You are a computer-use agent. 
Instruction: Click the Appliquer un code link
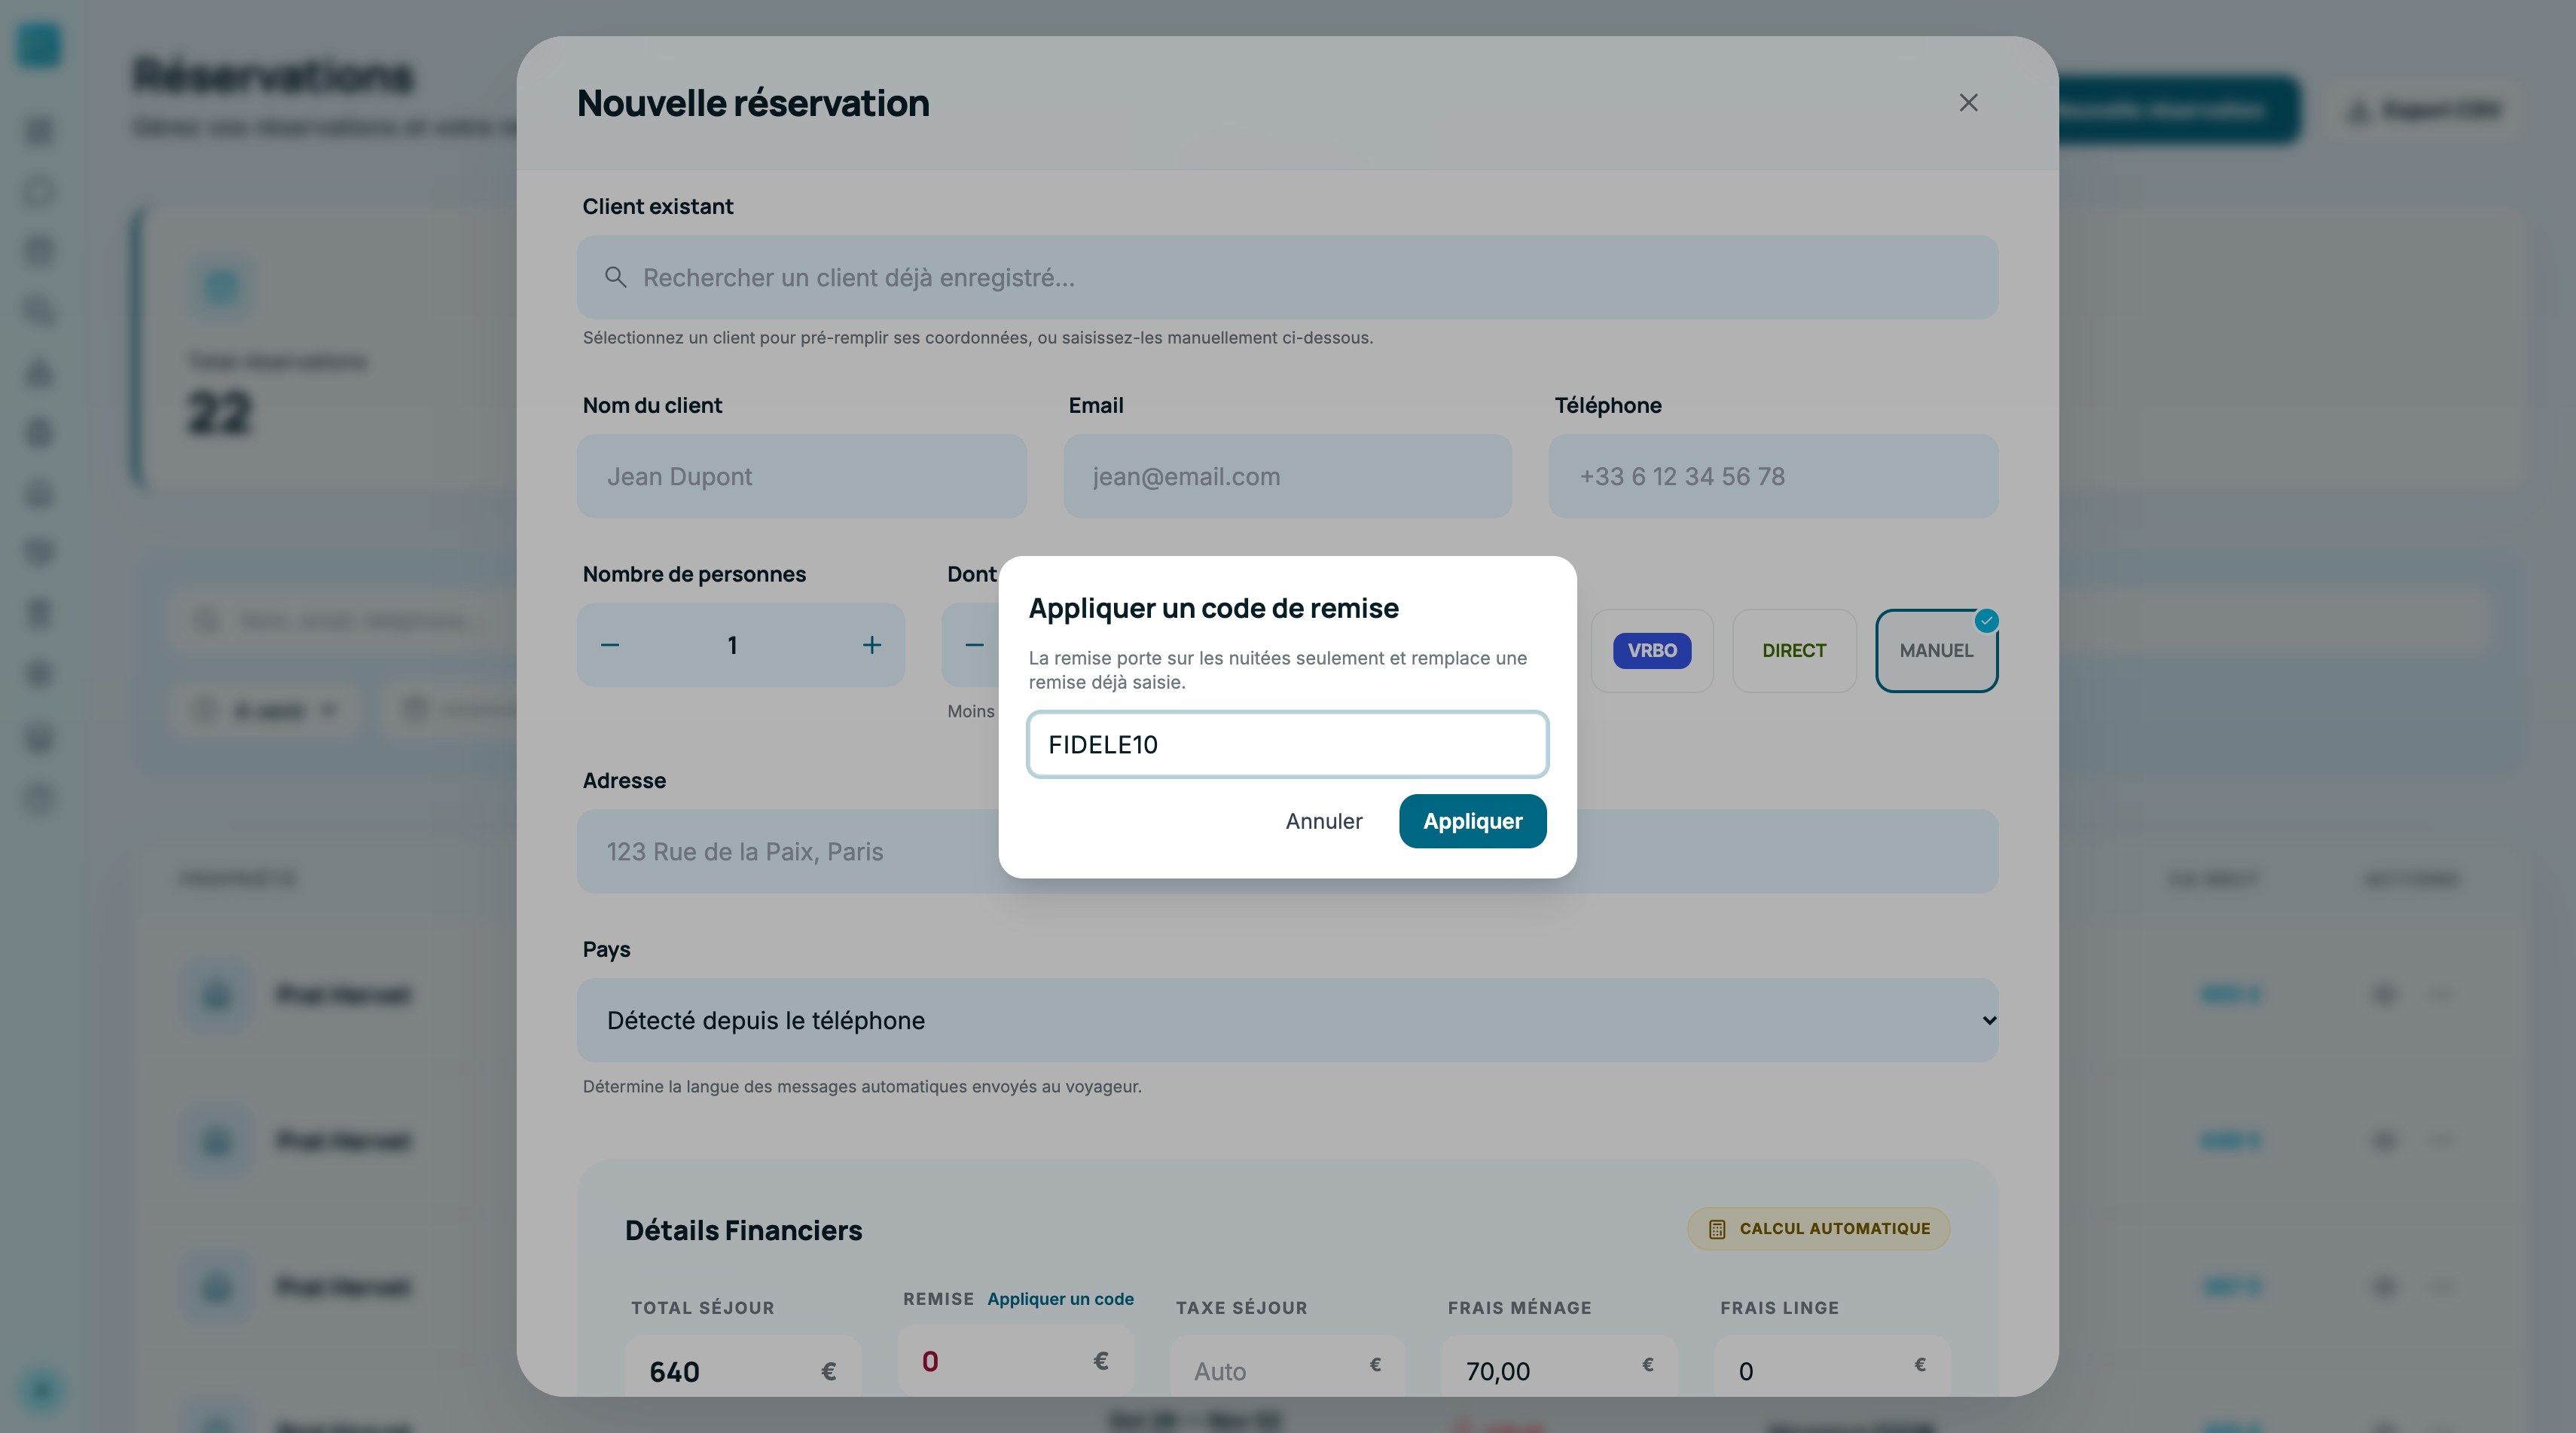click(x=1060, y=1299)
